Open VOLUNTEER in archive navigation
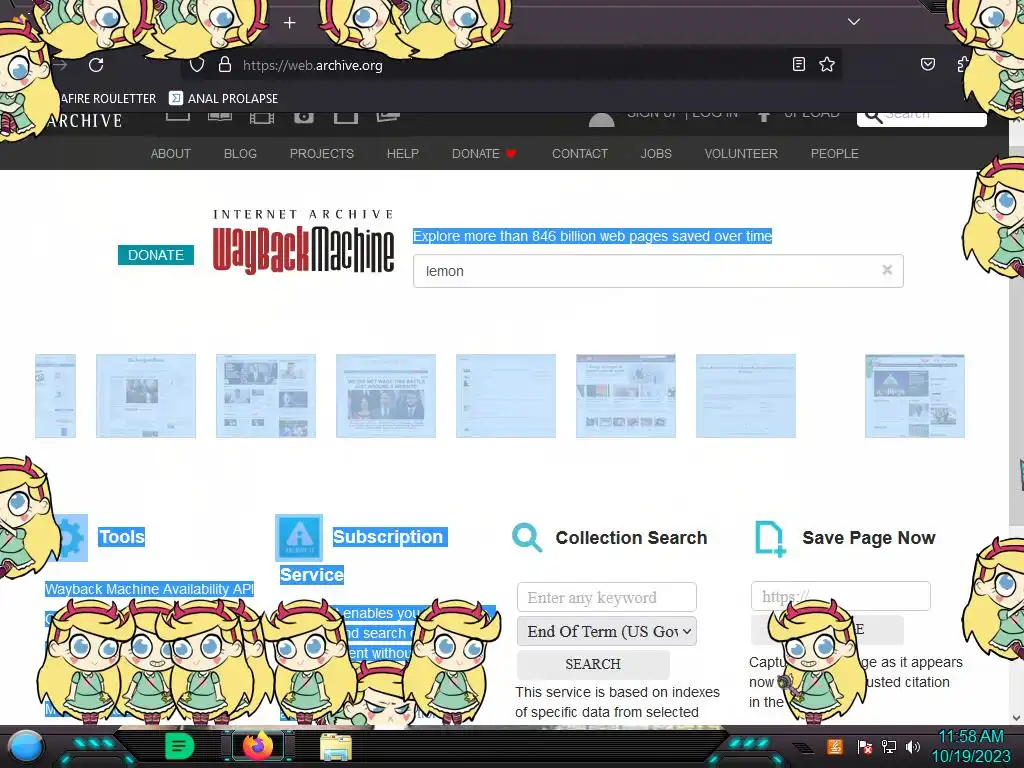Screen dimensions: 1024x768 pos(741,153)
